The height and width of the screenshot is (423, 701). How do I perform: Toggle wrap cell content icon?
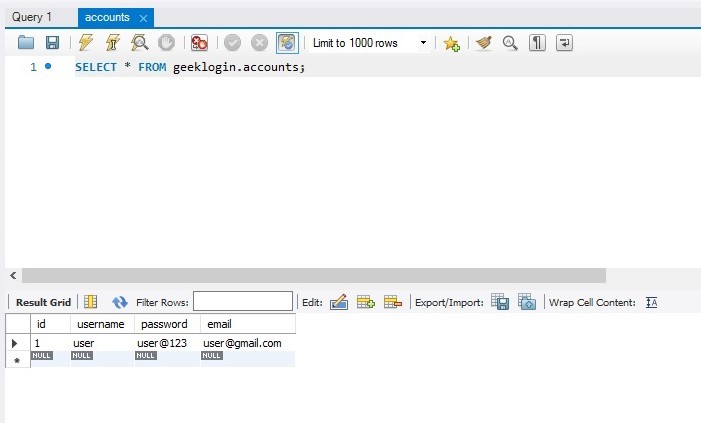(x=652, y=302)
